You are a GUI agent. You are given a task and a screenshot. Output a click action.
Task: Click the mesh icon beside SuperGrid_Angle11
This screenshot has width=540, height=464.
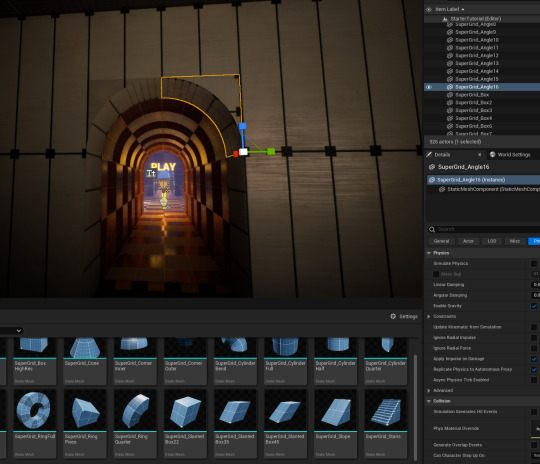pos(450,48)
